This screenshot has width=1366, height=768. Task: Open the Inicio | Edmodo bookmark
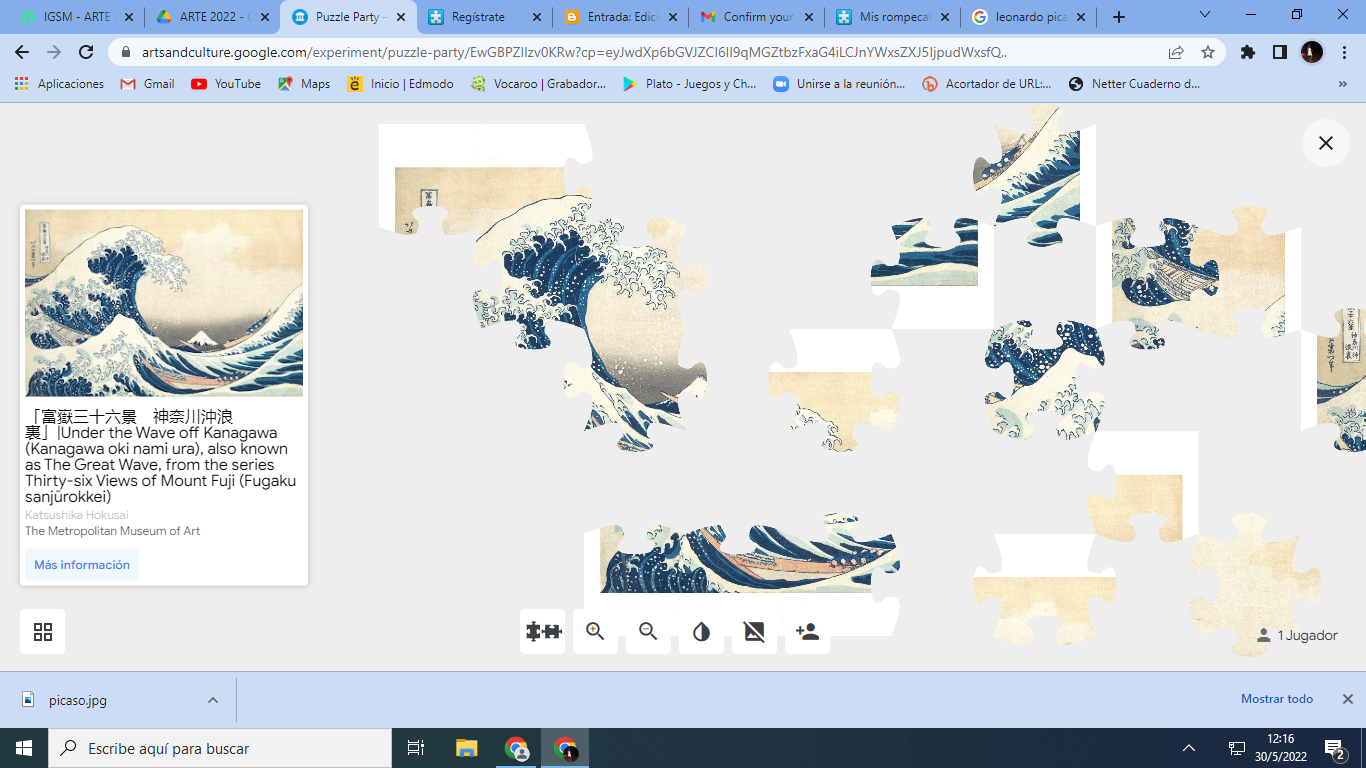400,84
